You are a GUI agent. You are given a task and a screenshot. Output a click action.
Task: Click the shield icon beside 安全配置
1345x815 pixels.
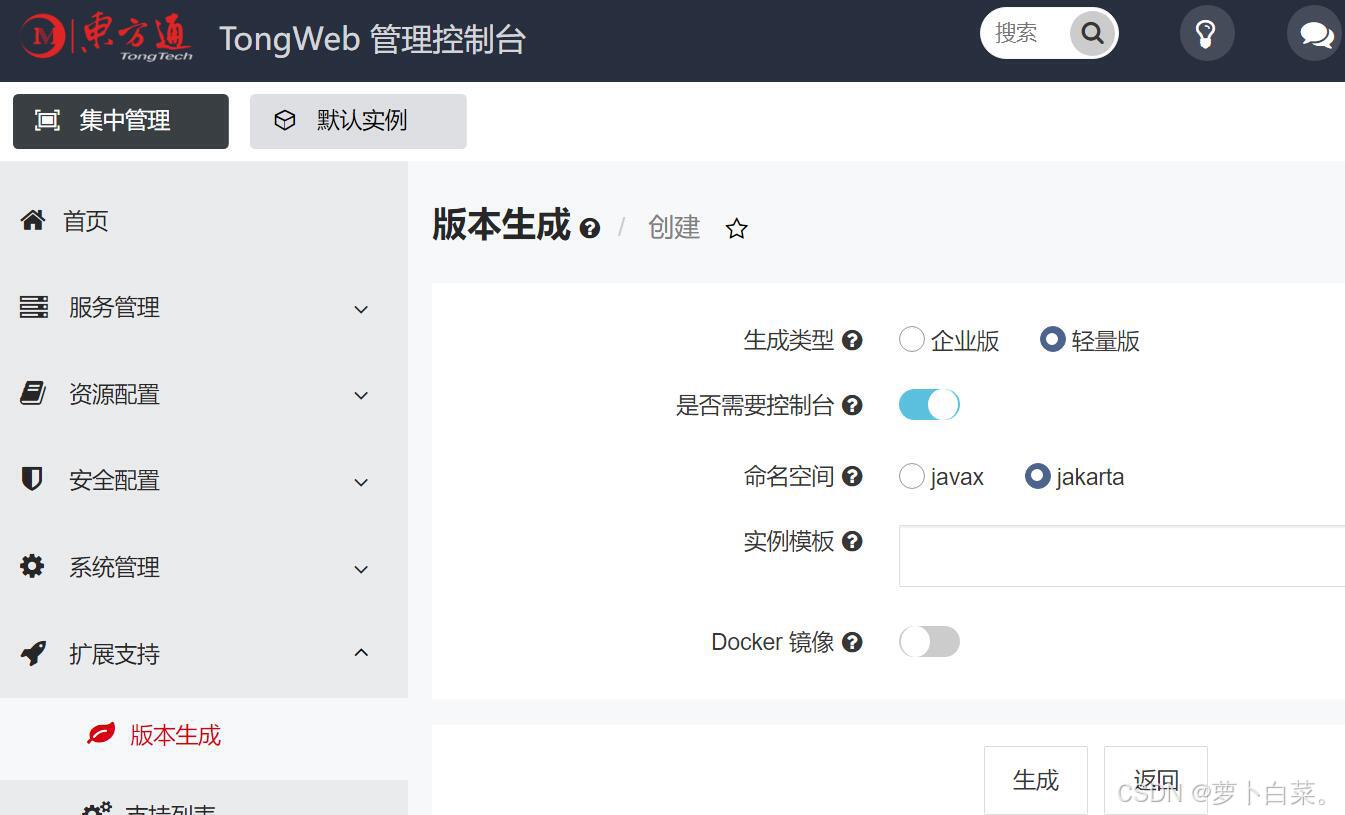coord(32,479)
